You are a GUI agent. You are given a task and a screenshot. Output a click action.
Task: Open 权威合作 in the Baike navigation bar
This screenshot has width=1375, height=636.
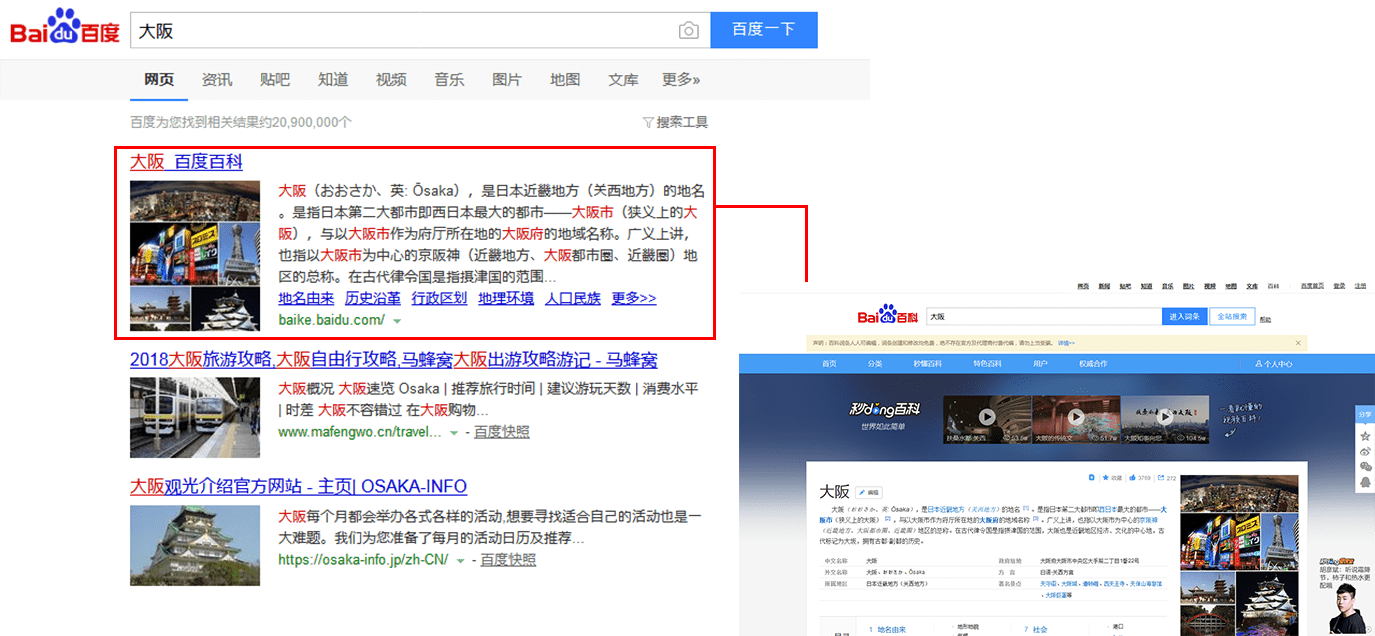click(1093, 364)
